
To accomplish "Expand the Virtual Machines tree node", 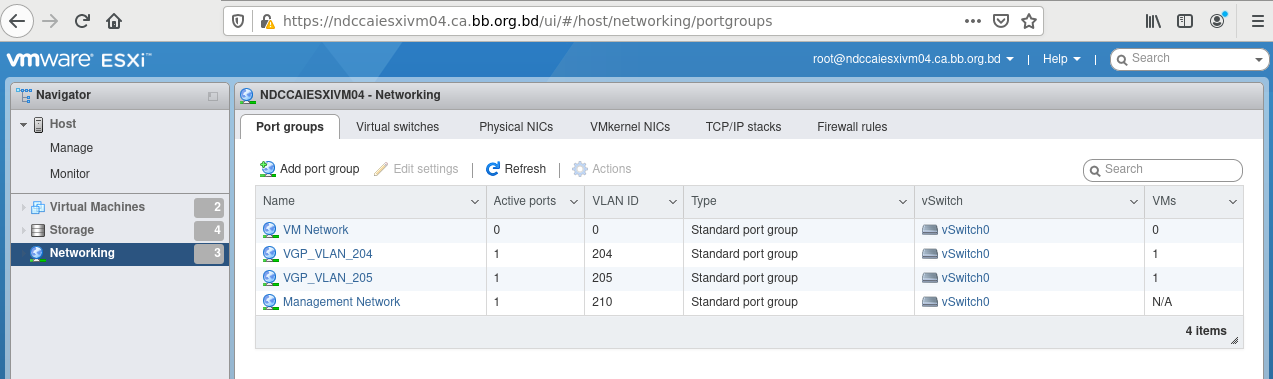I will 23,208.
